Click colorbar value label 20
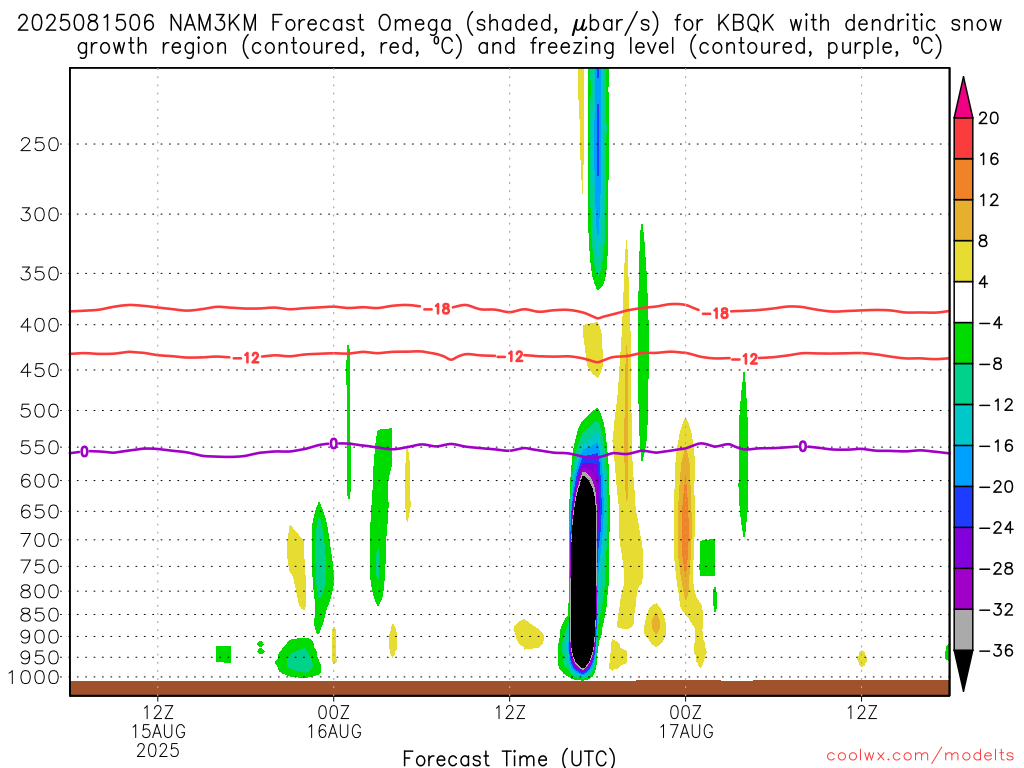The height and width of the screenshot is (768, 1024). click(x=989, y=118)
